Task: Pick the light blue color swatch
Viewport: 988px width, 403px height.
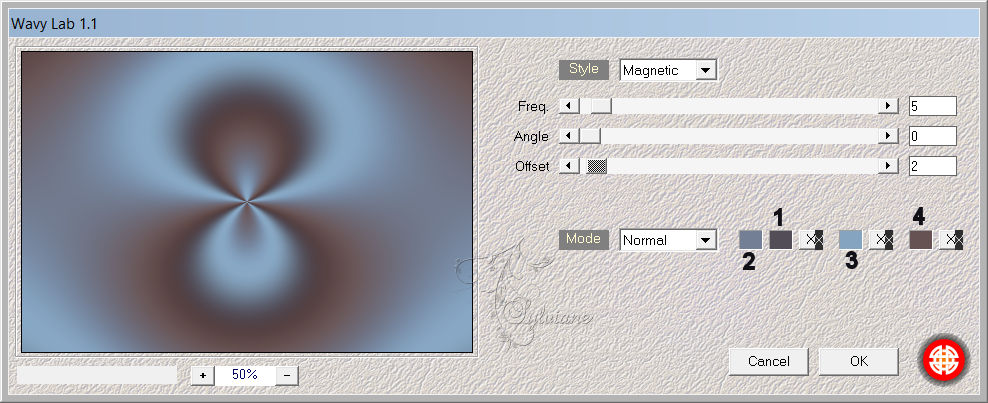Action: point(851,240)
